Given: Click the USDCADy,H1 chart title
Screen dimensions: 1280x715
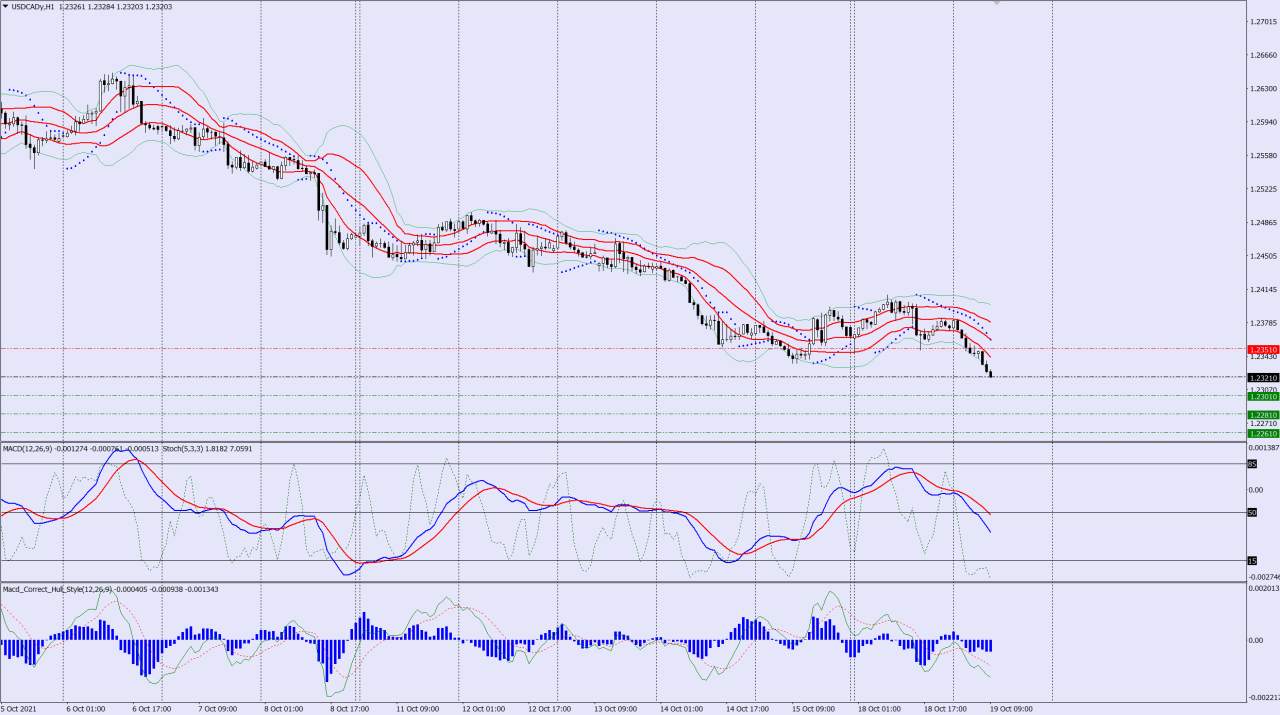Looking at the screenshot, I should [x=33, y=6].
